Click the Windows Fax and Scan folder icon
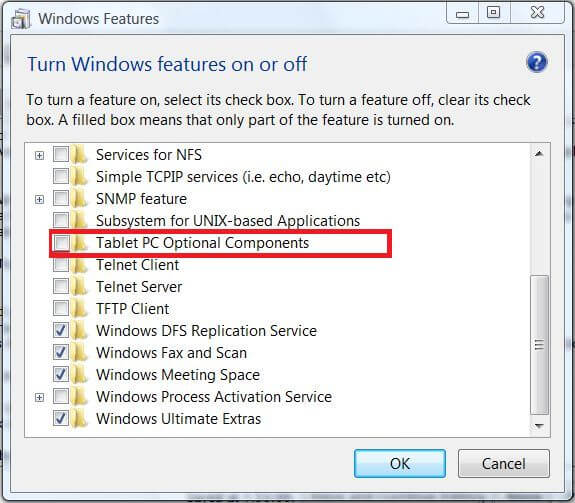 (x=79, y=352)
